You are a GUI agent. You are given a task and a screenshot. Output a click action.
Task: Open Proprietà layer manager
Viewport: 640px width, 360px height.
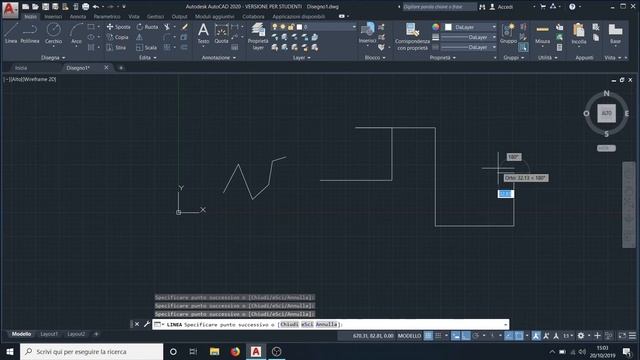pos(258,36)
